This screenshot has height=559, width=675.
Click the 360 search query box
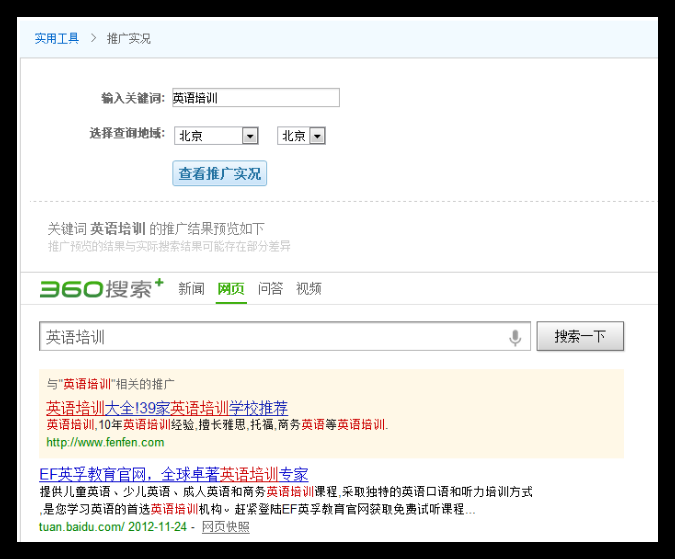coord(285,336)
